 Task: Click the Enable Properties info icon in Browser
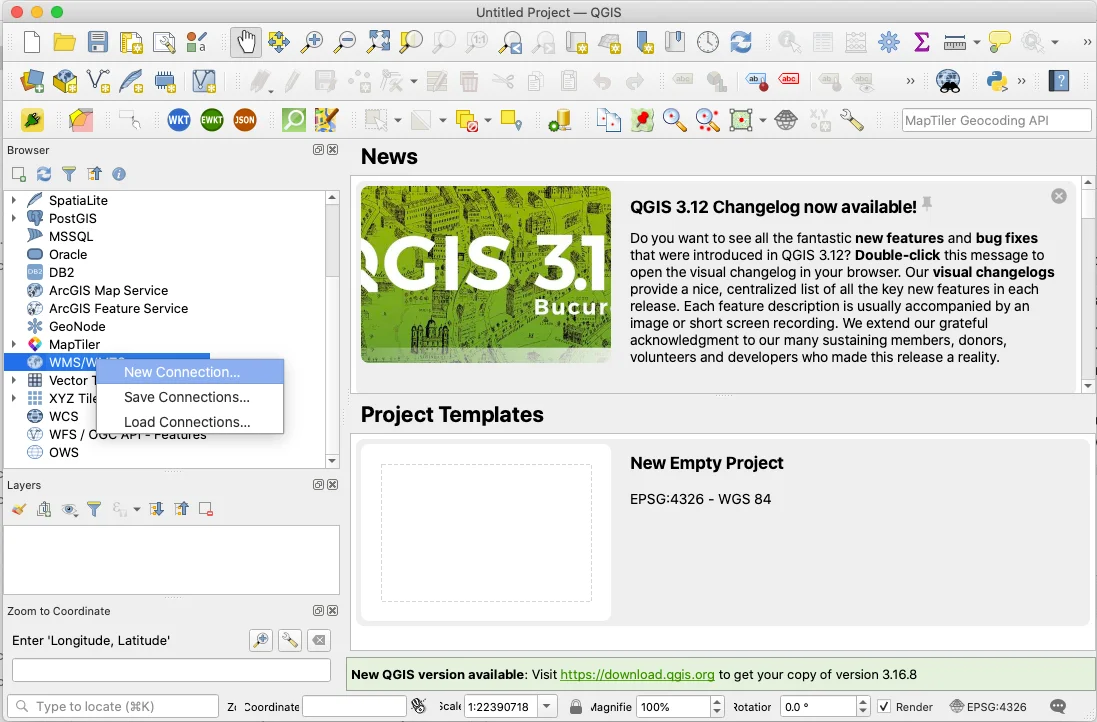tap(119, 174)
